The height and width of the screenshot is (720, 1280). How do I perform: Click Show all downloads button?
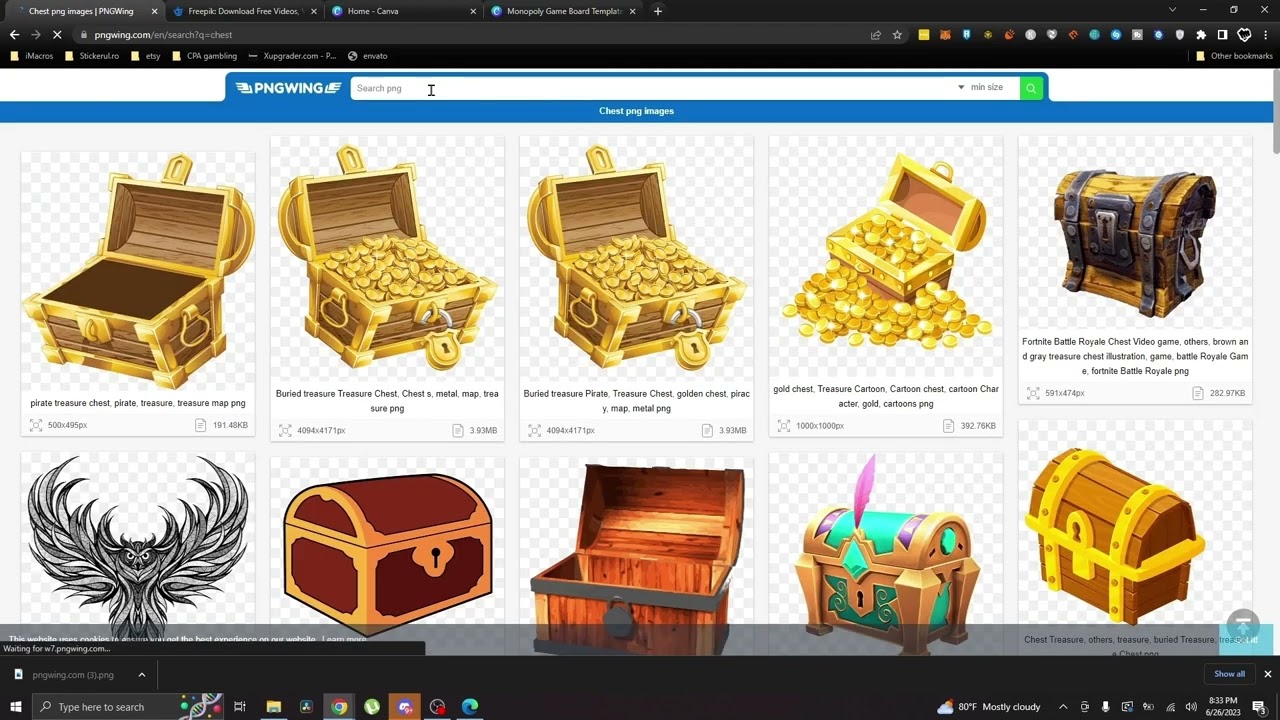pyautogui.click(x=1229, y=674)
